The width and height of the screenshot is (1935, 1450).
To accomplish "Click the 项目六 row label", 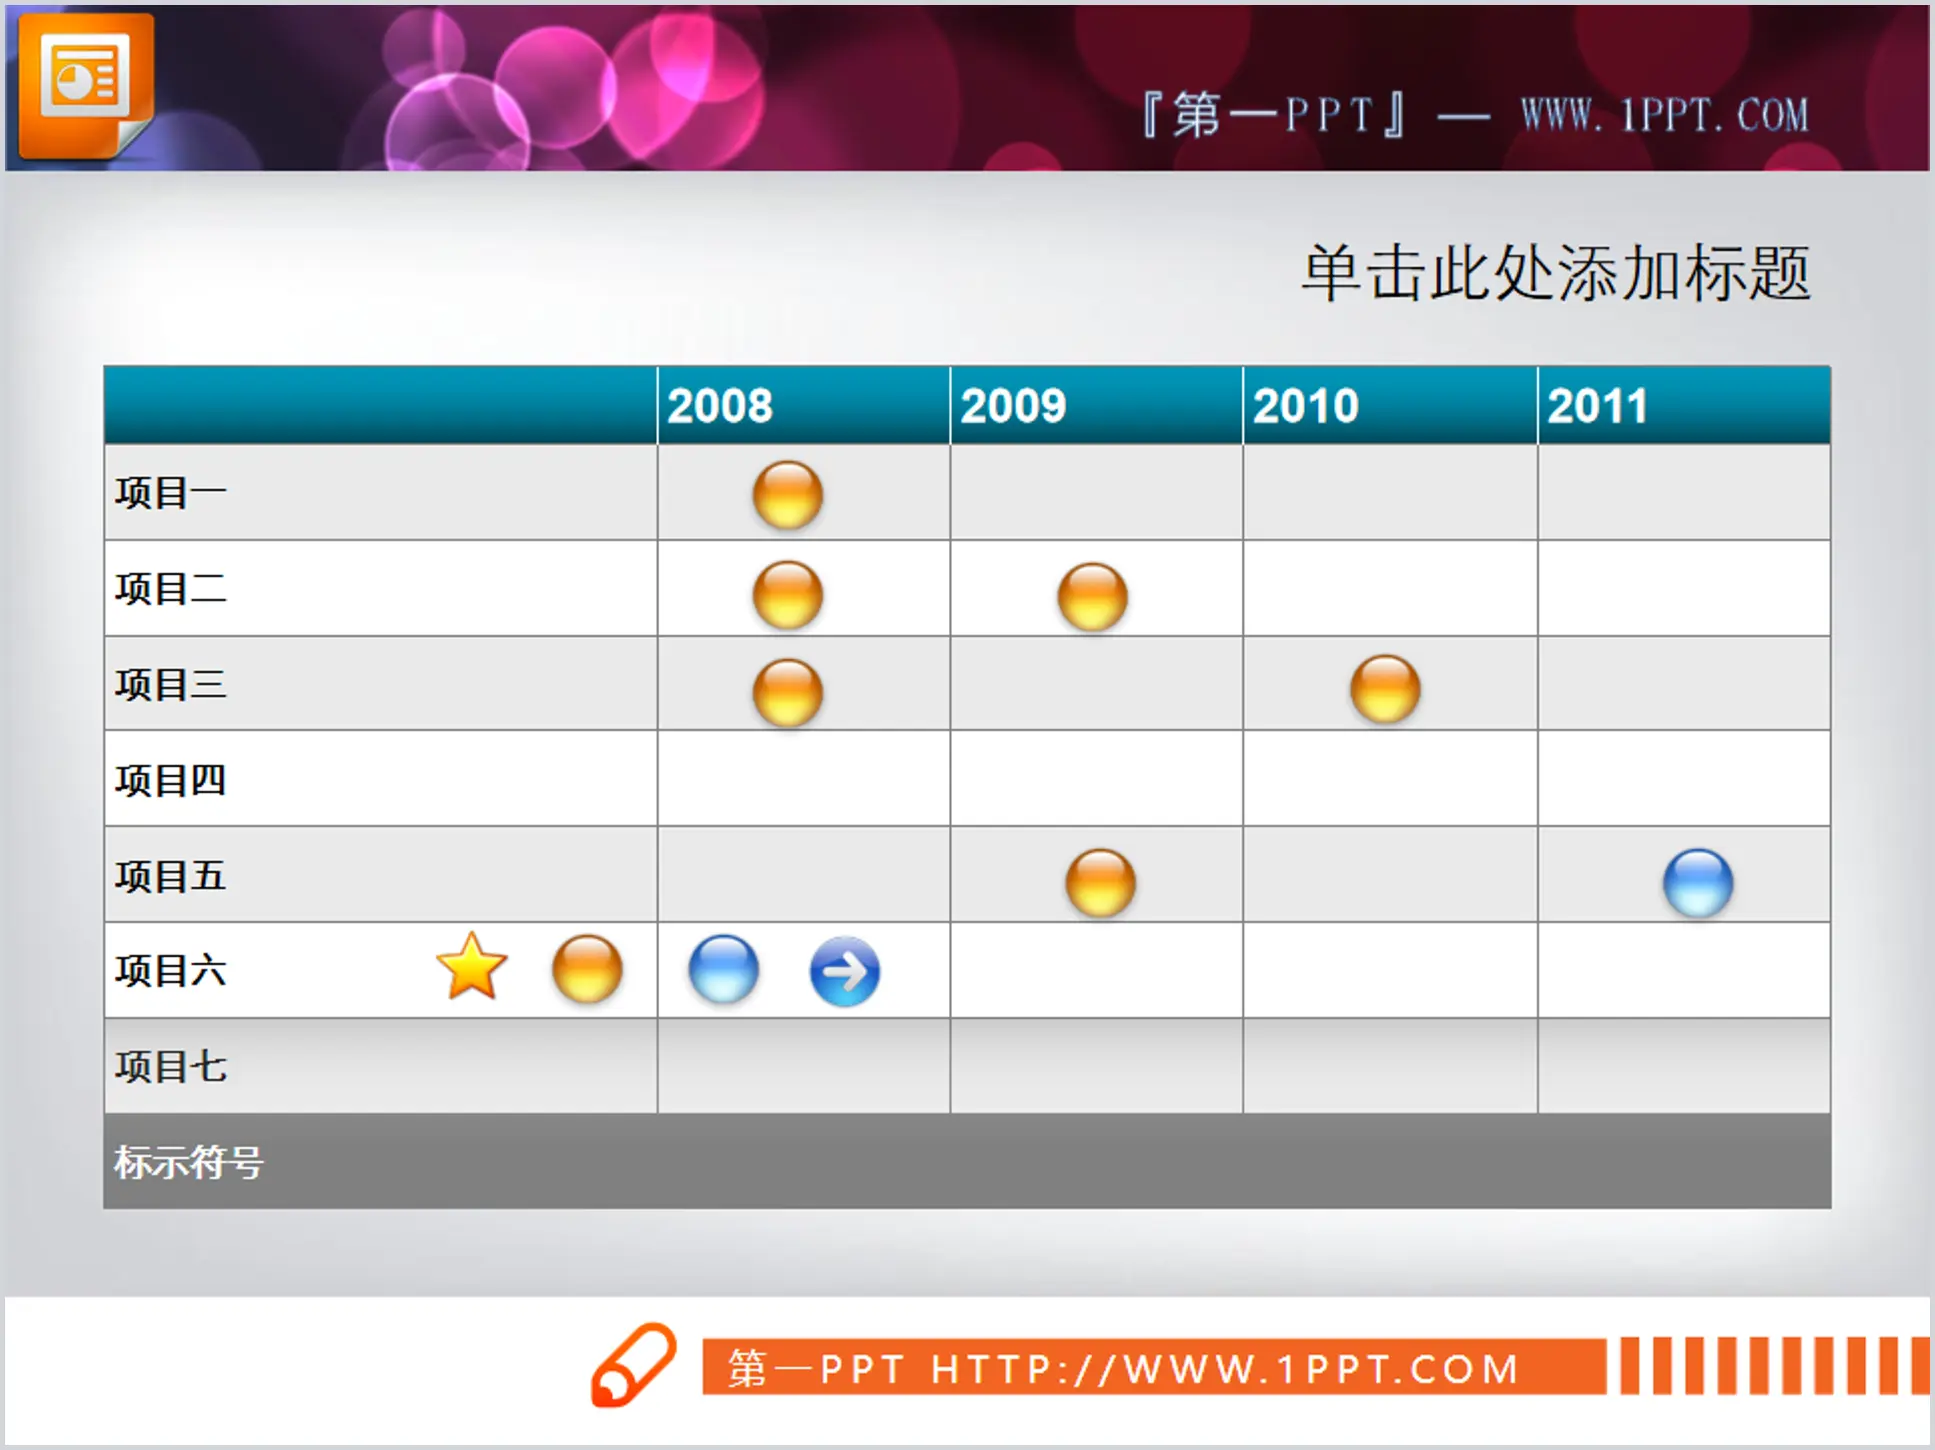I will [171, 971].
